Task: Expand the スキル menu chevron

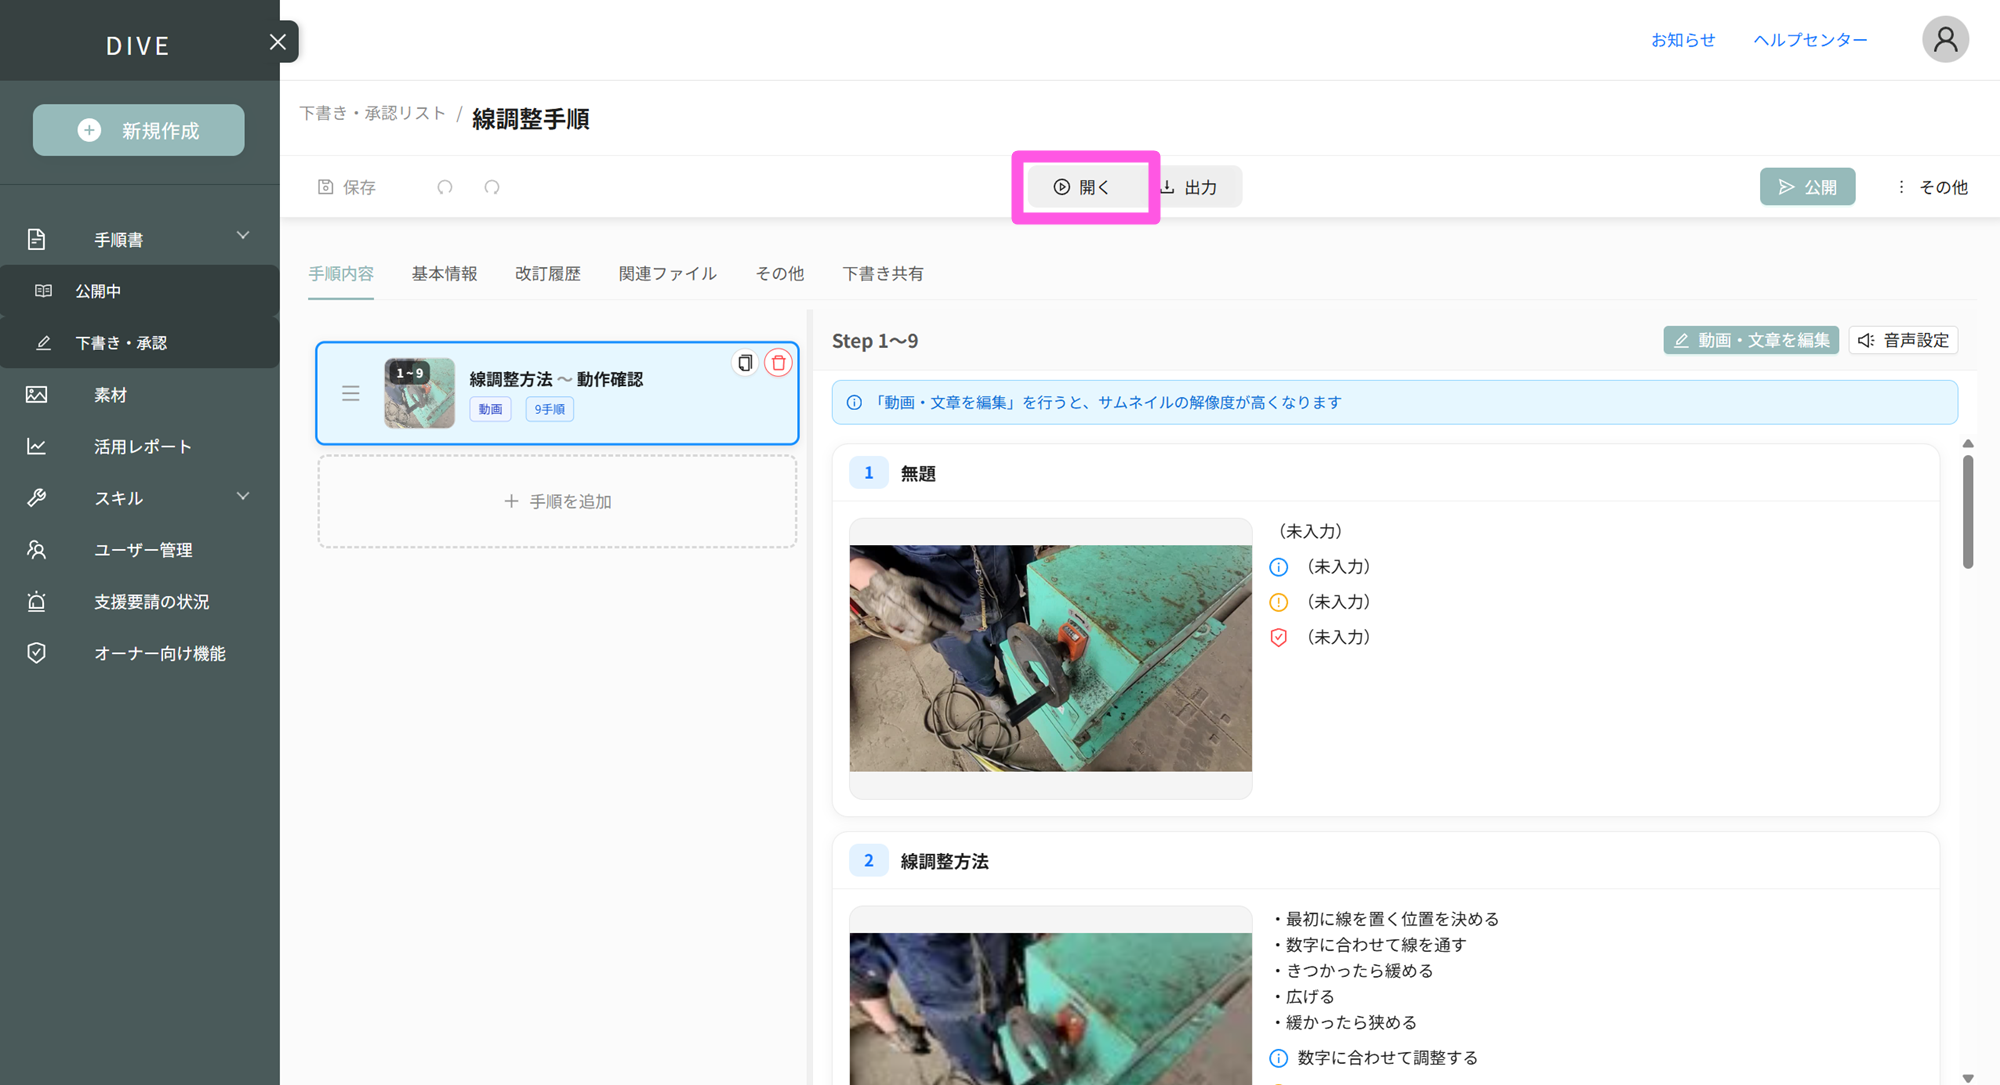Action: pos(243,496)
